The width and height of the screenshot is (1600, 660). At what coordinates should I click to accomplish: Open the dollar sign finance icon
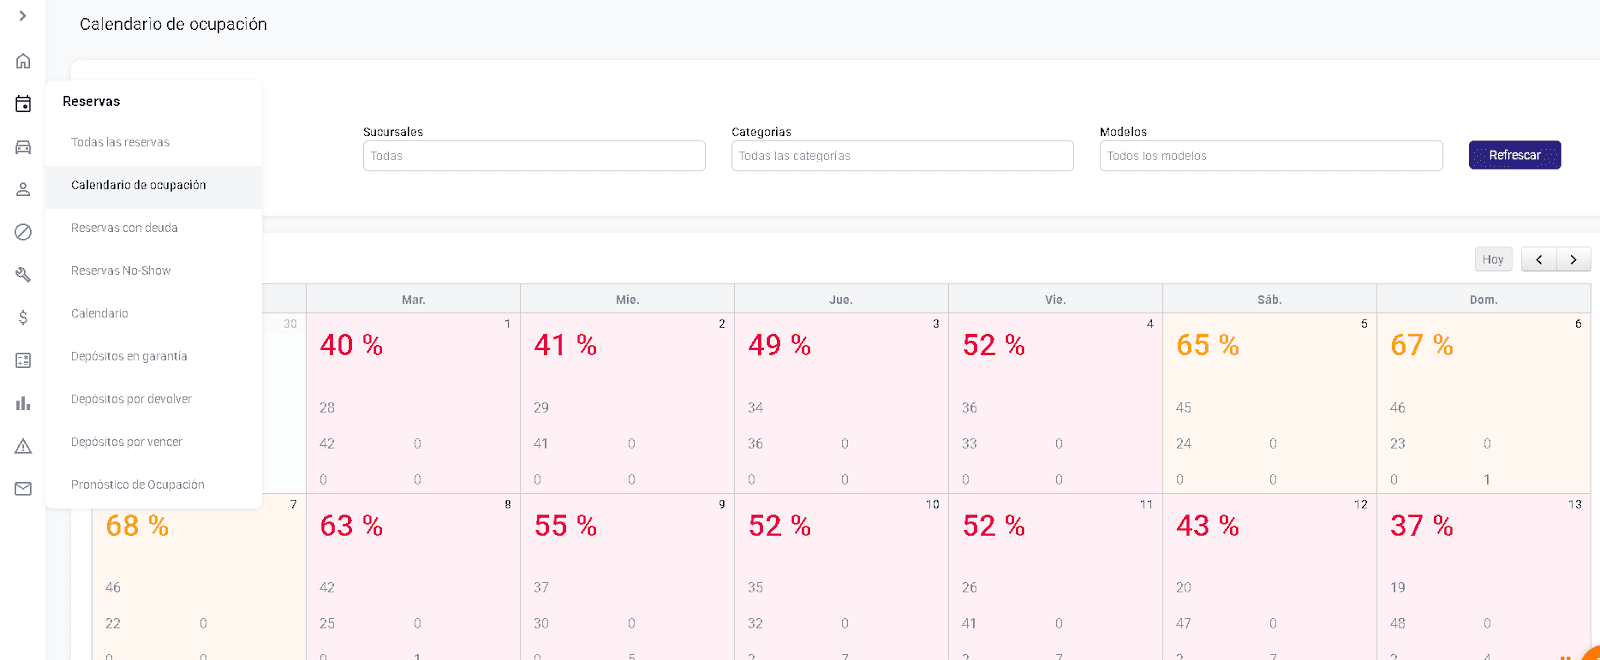point(23,318)
